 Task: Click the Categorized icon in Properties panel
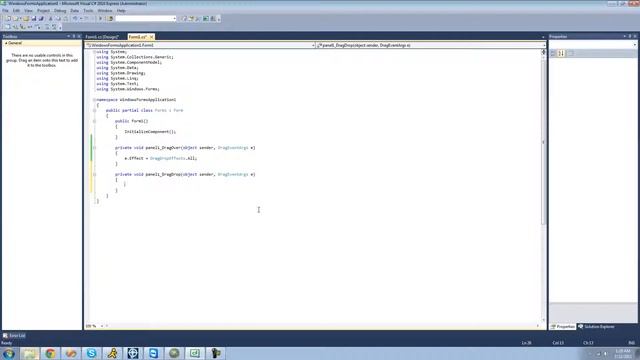553,53
